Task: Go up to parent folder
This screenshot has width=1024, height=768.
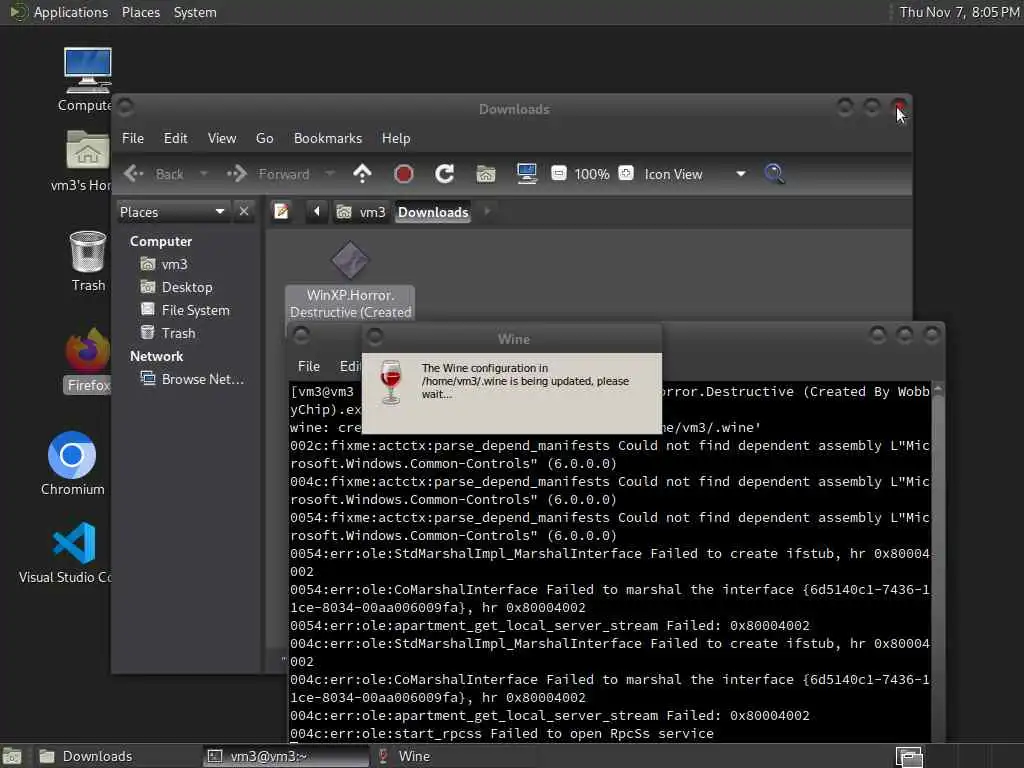Action: pos(362,174)
